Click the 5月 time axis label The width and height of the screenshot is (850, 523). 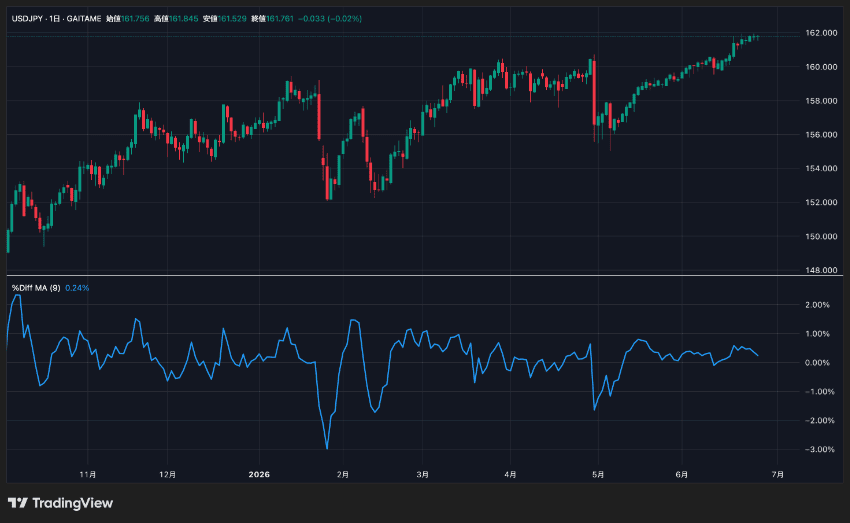(x=598, y=475)
